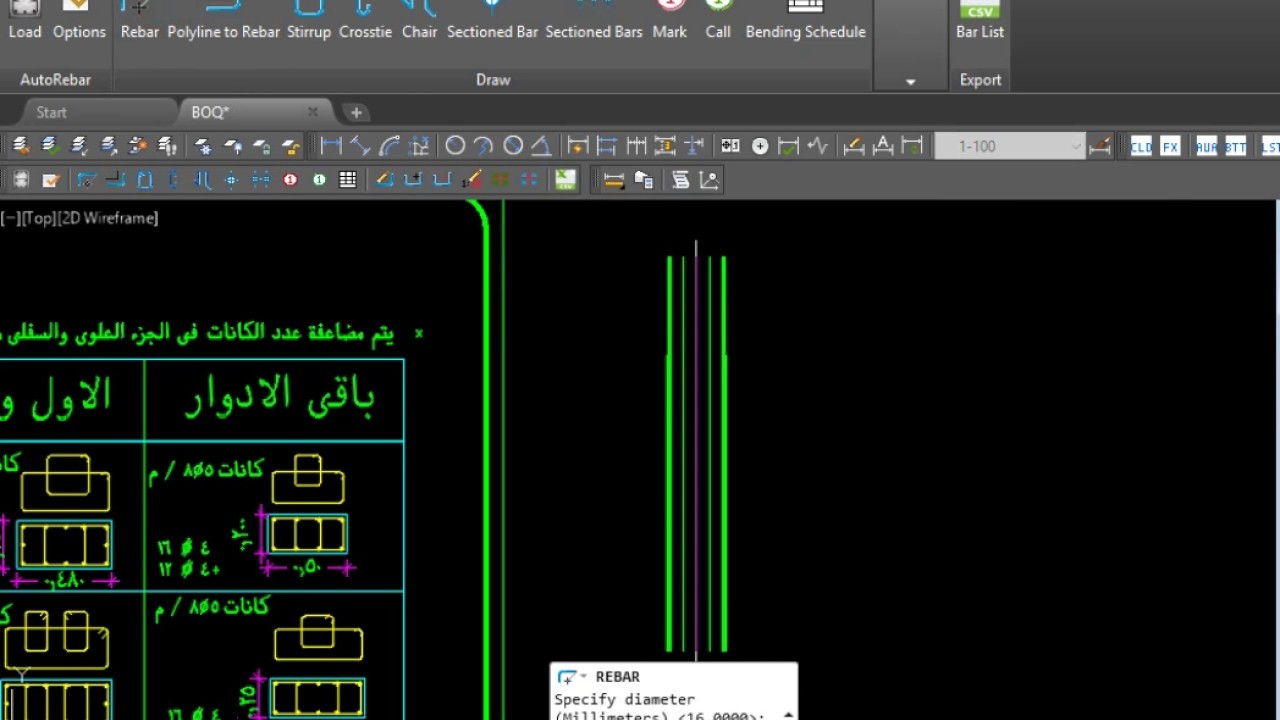This screenshot has width=1280, height=720.
Task: Click the Layer Isolate icon
Action: (x=138, y=146)
